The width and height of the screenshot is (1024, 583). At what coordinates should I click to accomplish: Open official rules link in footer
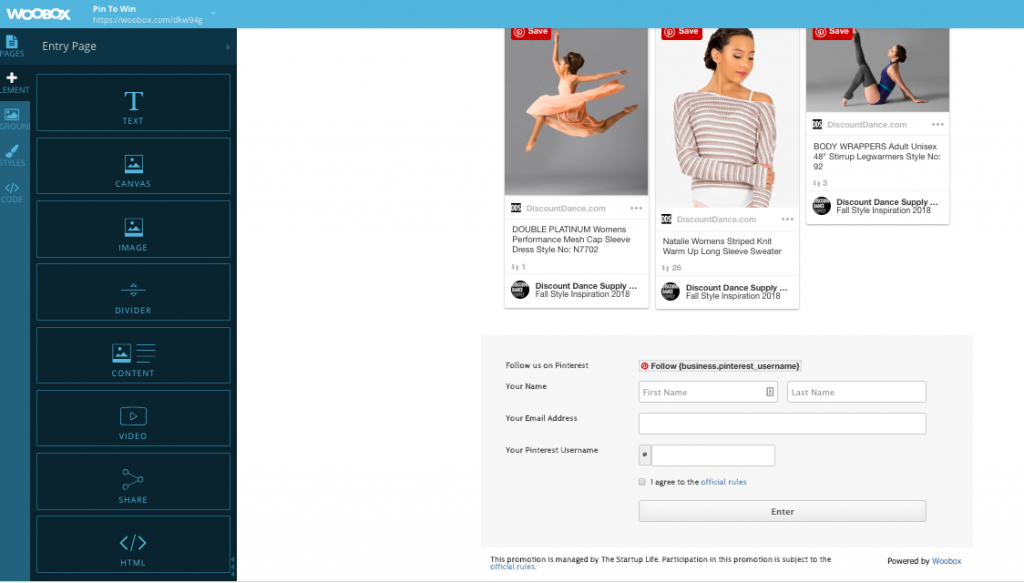coord(512,567)
